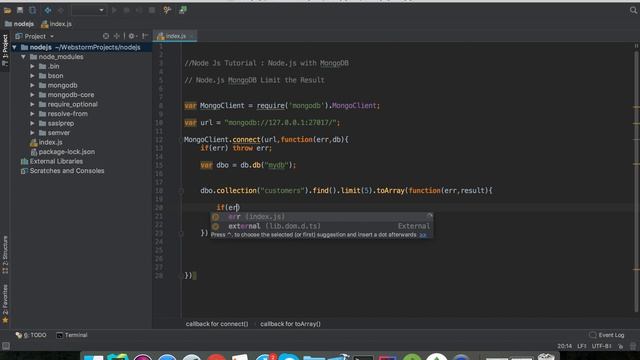Click the Run with Coverage icon

(139, 10)
